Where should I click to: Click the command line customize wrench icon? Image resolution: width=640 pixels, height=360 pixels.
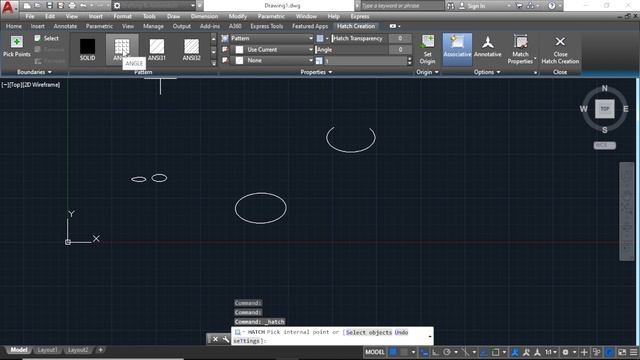point(225,339)
